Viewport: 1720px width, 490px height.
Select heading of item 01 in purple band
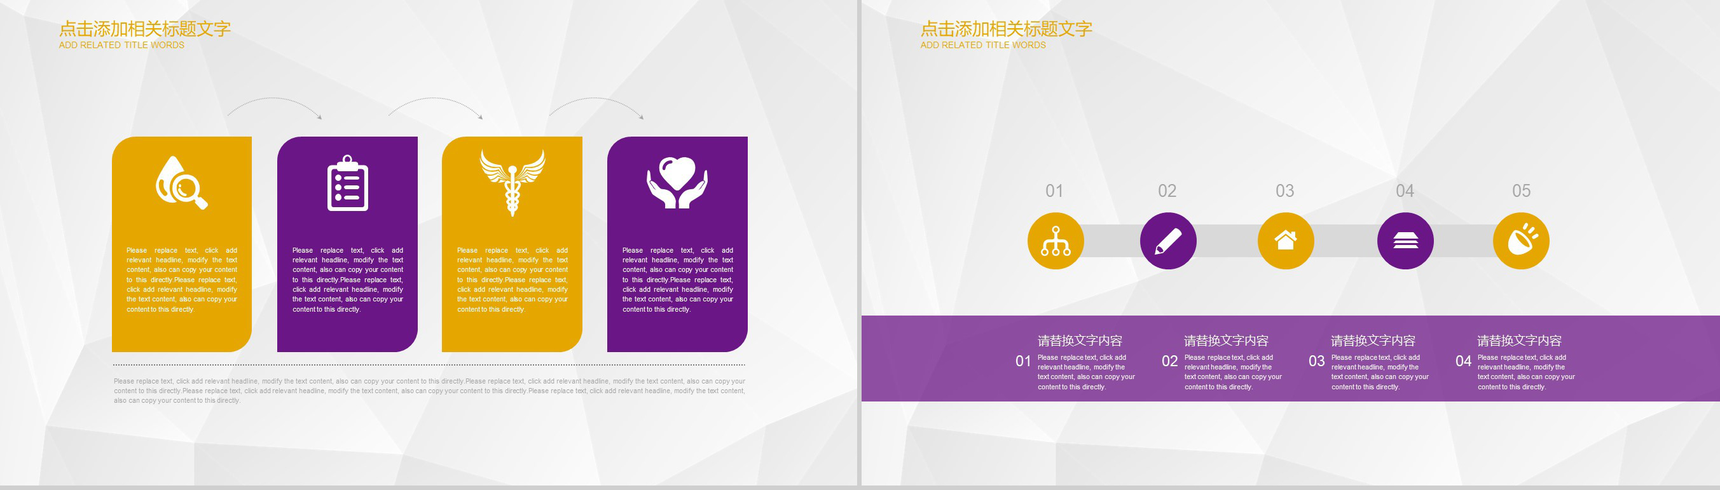(x=1080, y=341)
